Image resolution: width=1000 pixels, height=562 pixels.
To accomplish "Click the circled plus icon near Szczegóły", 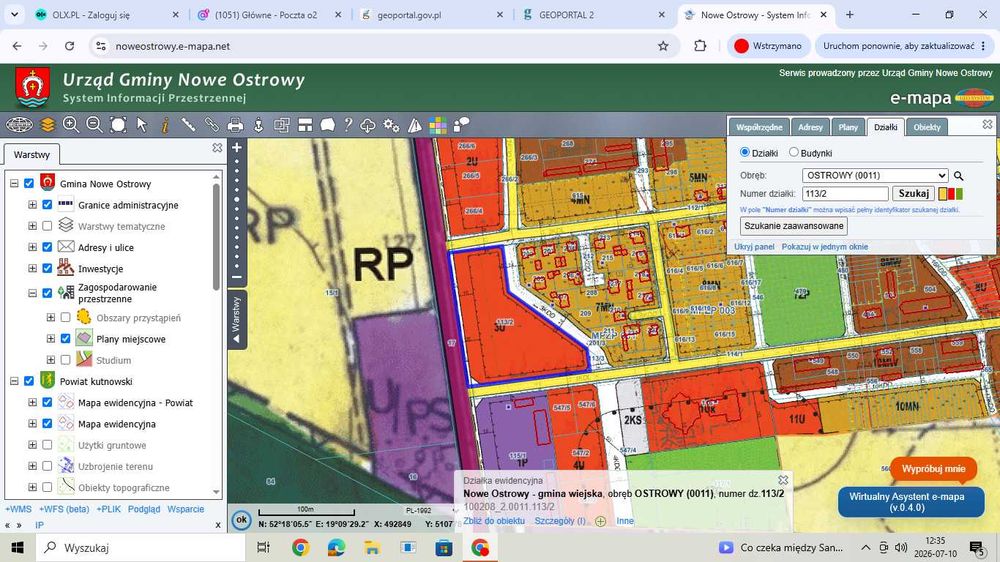I will pyautogui.click(x=600, y=521).
